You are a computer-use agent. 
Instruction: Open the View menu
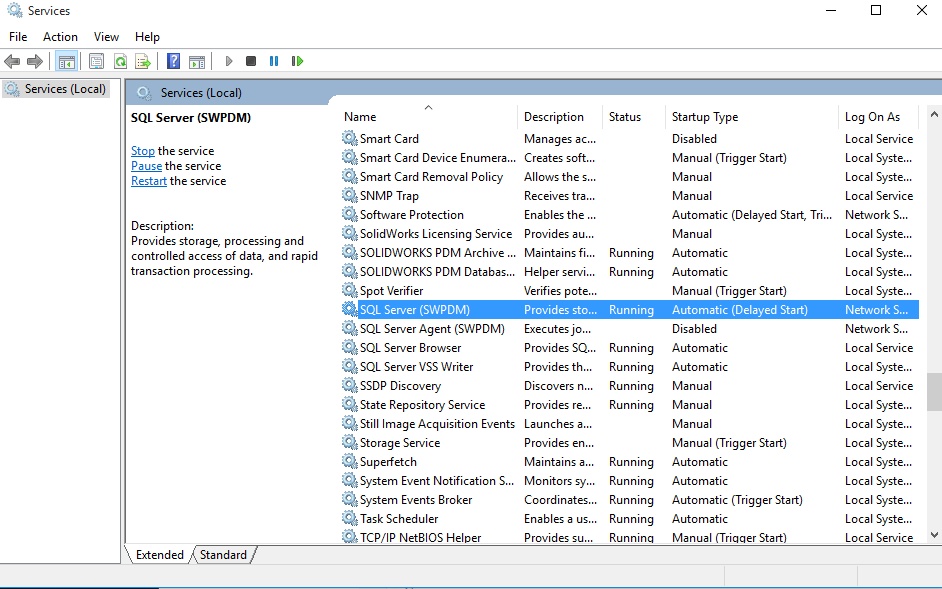click(106, 37)
